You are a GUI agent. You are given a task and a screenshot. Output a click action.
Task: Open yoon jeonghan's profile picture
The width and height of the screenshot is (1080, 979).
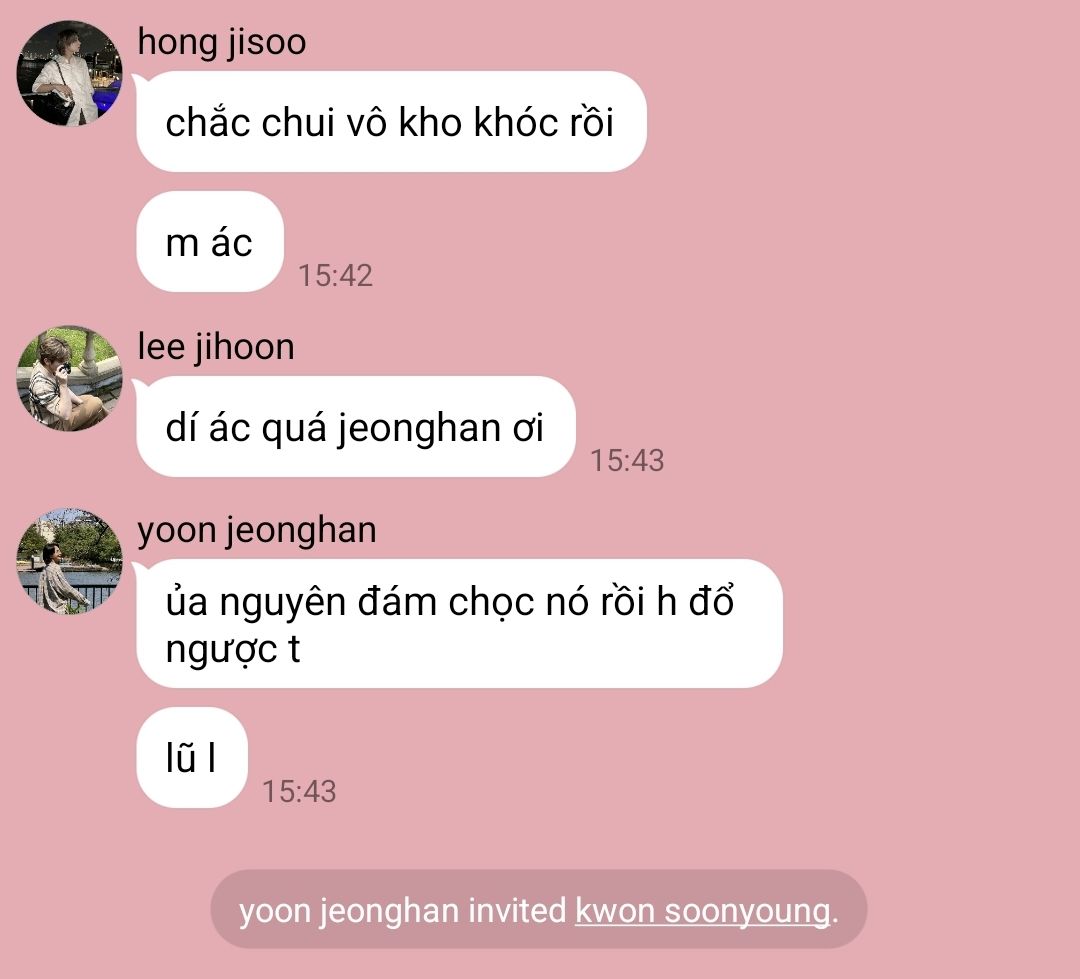click(x=70, y=561)
